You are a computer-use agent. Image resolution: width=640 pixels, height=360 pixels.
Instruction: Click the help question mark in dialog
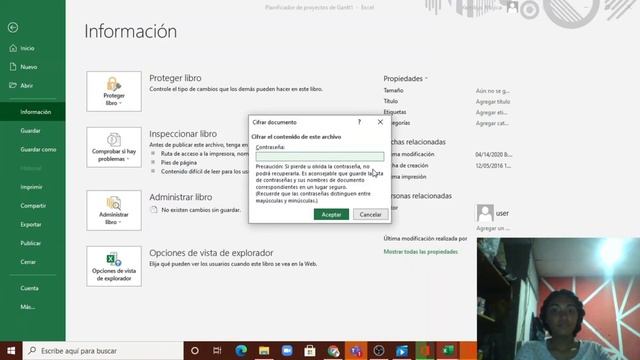point(359,122)
